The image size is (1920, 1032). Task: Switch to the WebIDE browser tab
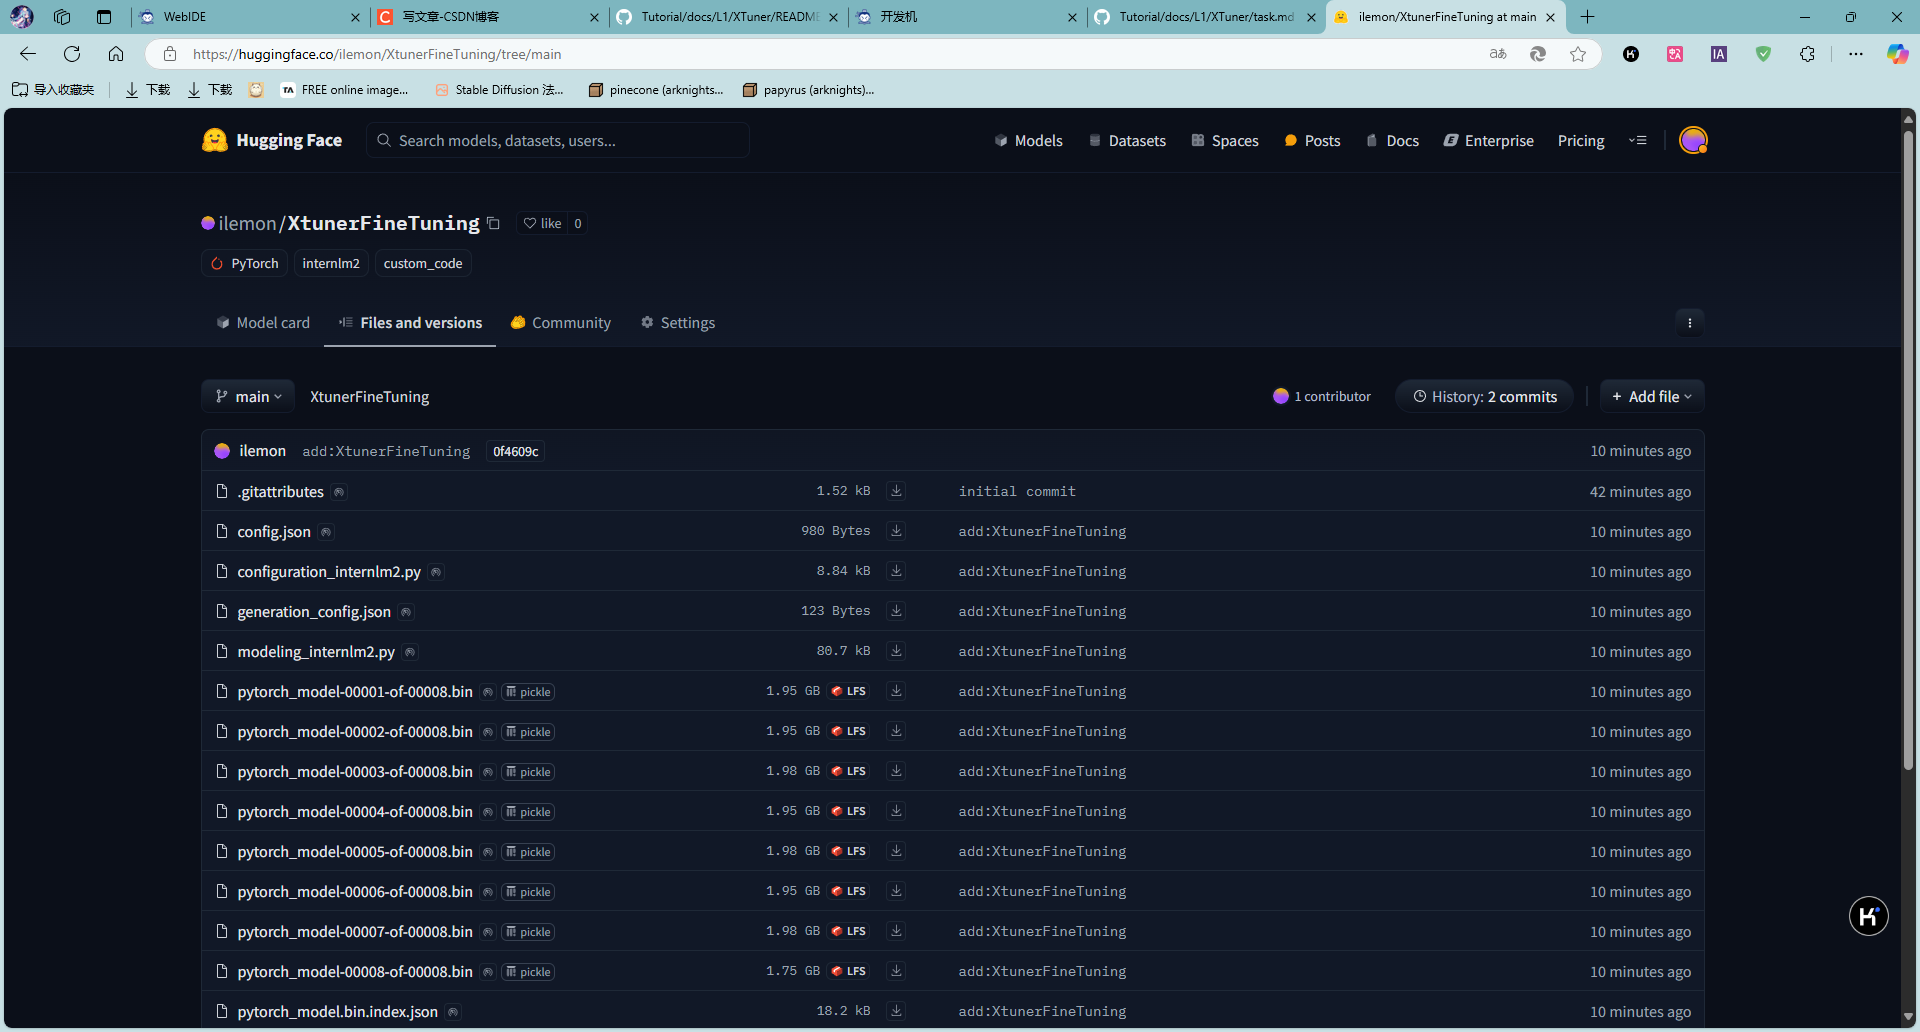(x=248, y=17)
